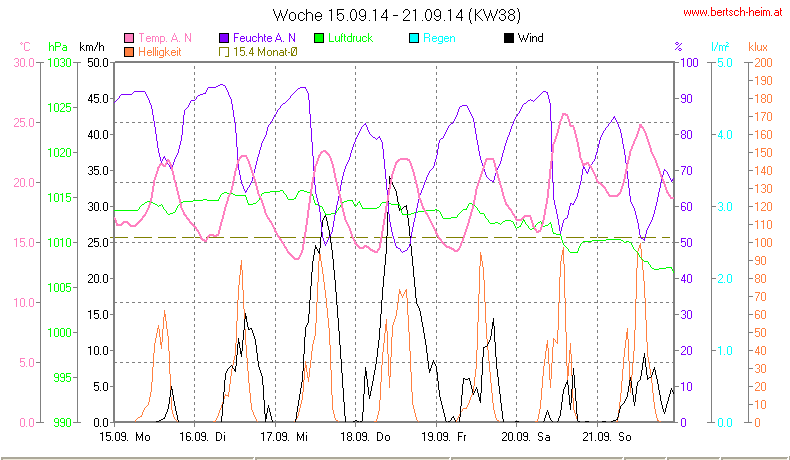The image size is (790, 460).
Task: Click the 100 value on the % axis
Action: (x=689, y=62)
